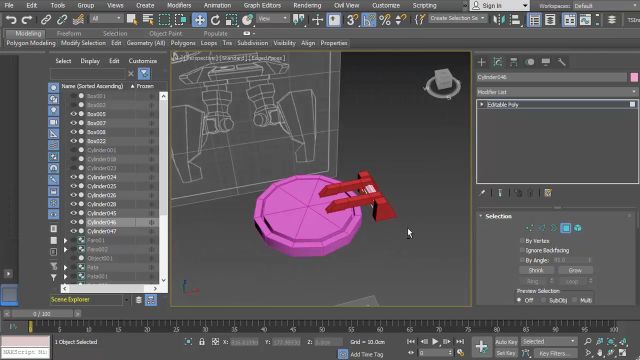The width and height of the screenshot is (640, 360).
Task: Click the Redo arrow icon
Action: click(27, 20)
